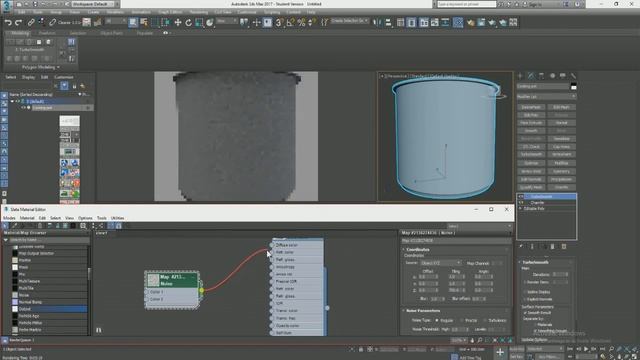Open scene explorer Display menu

click(28, 77)
